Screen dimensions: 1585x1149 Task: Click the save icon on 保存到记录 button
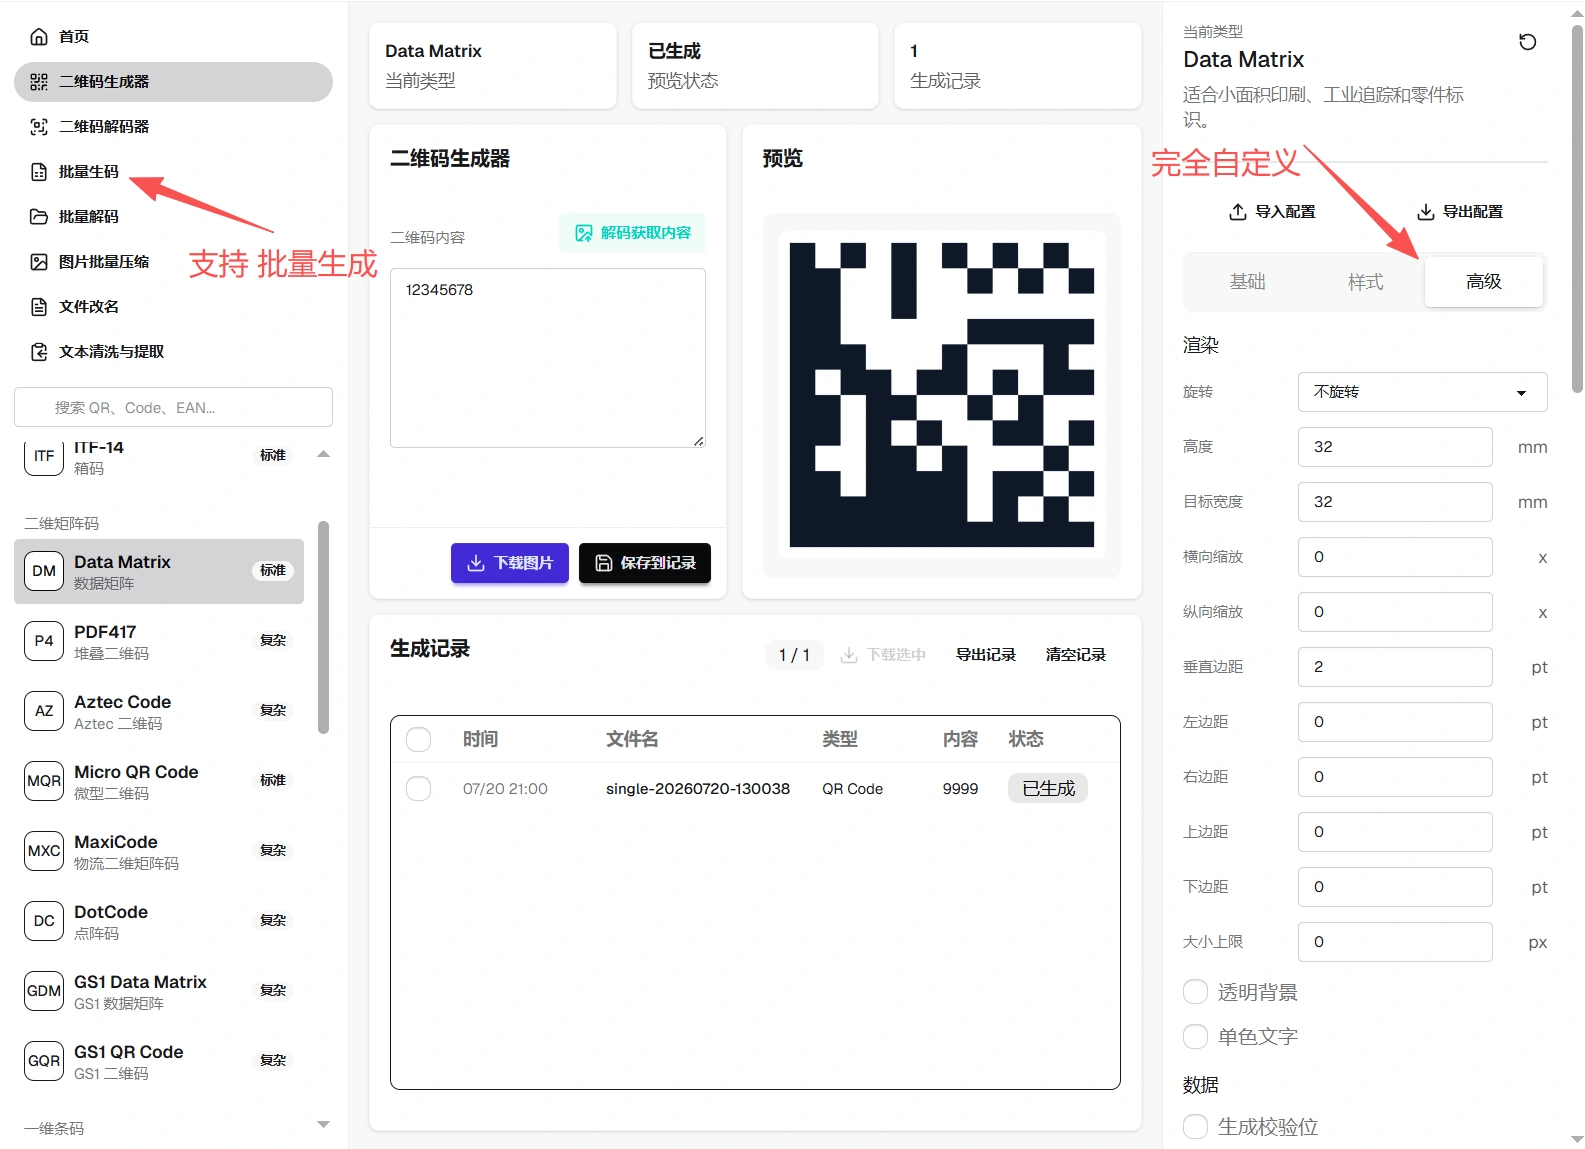(x=604, y=563)
